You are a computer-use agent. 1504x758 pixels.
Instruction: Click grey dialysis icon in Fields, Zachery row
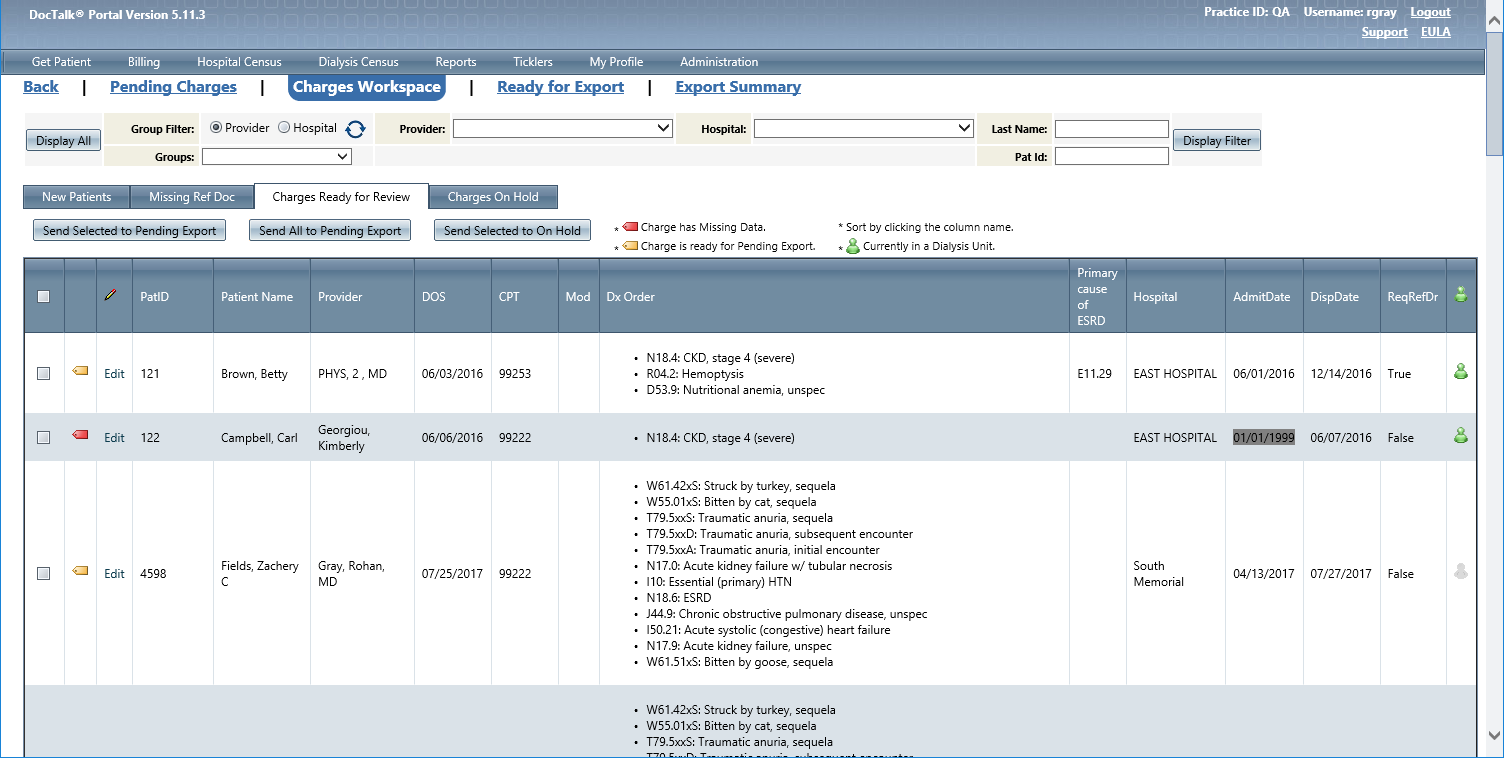1460,572
